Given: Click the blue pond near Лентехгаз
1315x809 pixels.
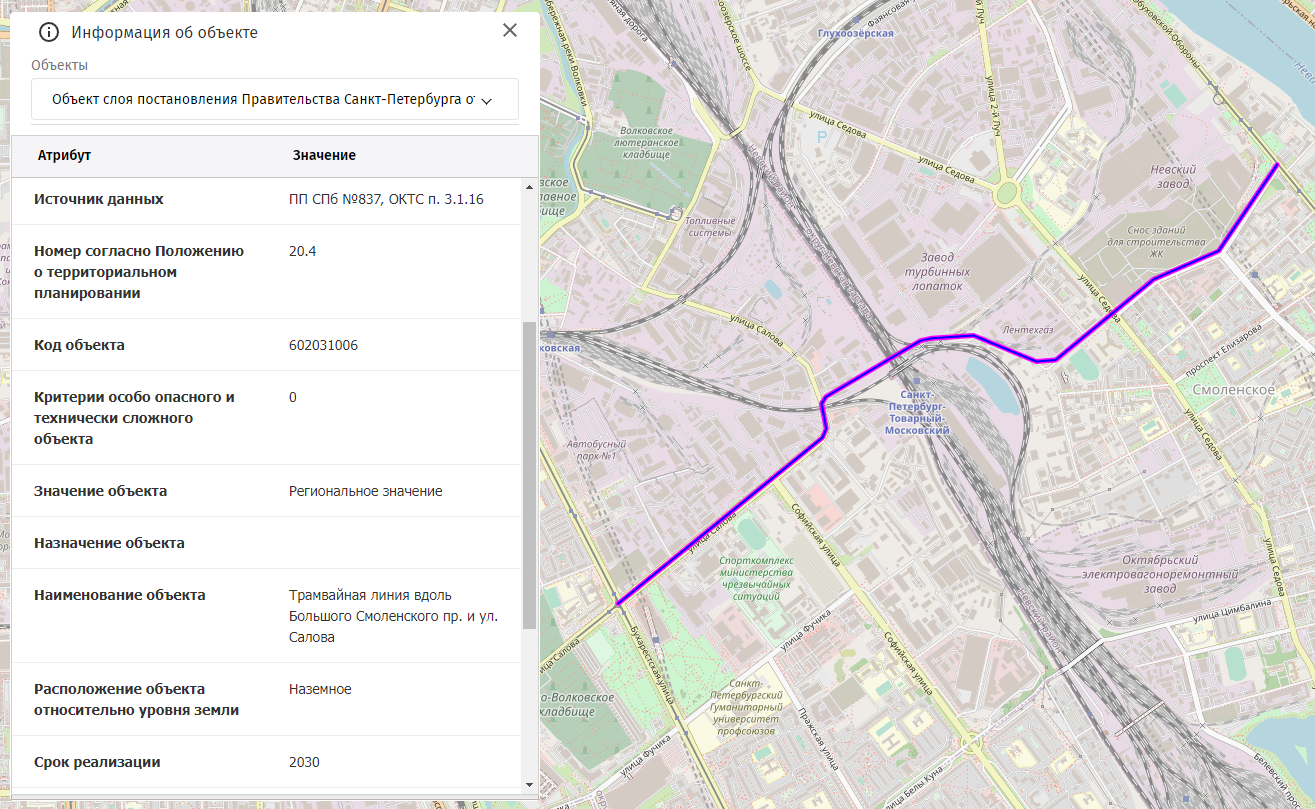Looking at the screenshot, I should click(x=993, y=387).
